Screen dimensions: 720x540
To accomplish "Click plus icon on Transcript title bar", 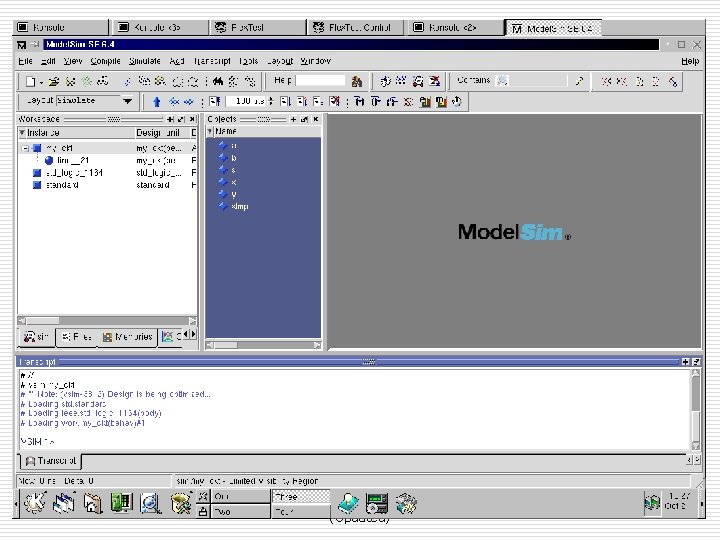I will click(x=686, y=362).
